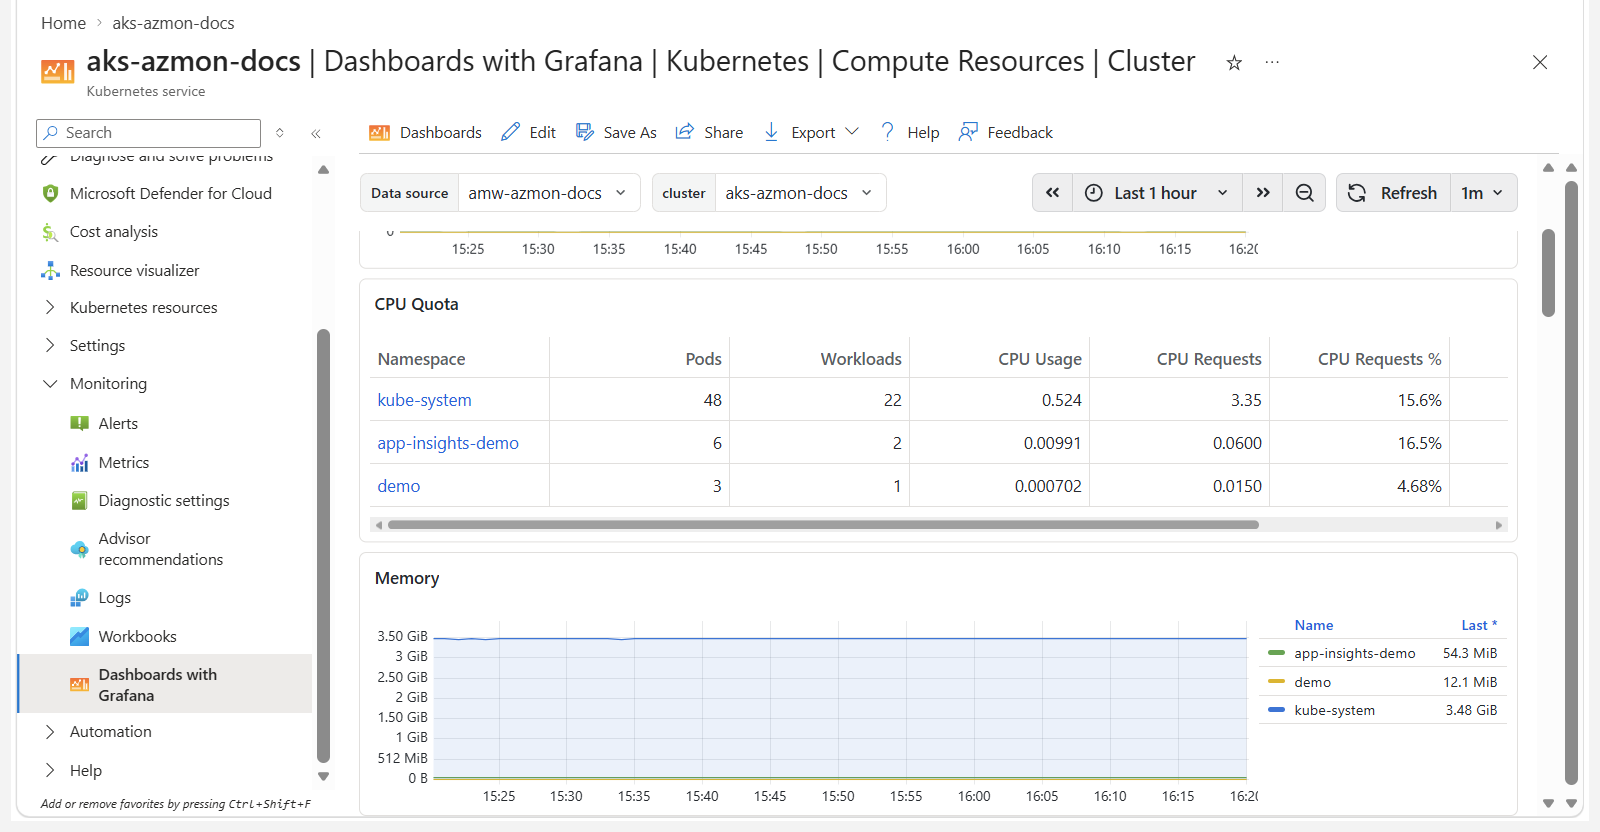Sort by CPU Usage column header
1600x832 pixels.
1040,359
